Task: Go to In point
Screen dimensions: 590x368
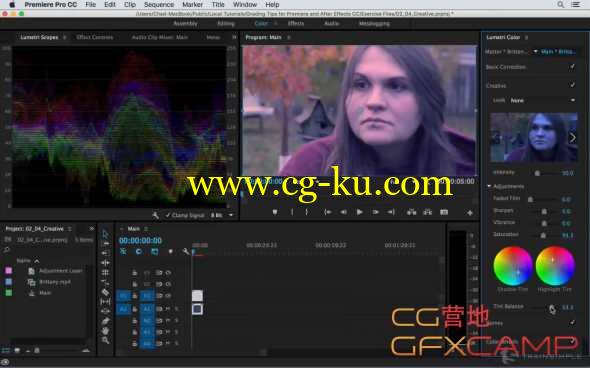Action: coord(328,212)
